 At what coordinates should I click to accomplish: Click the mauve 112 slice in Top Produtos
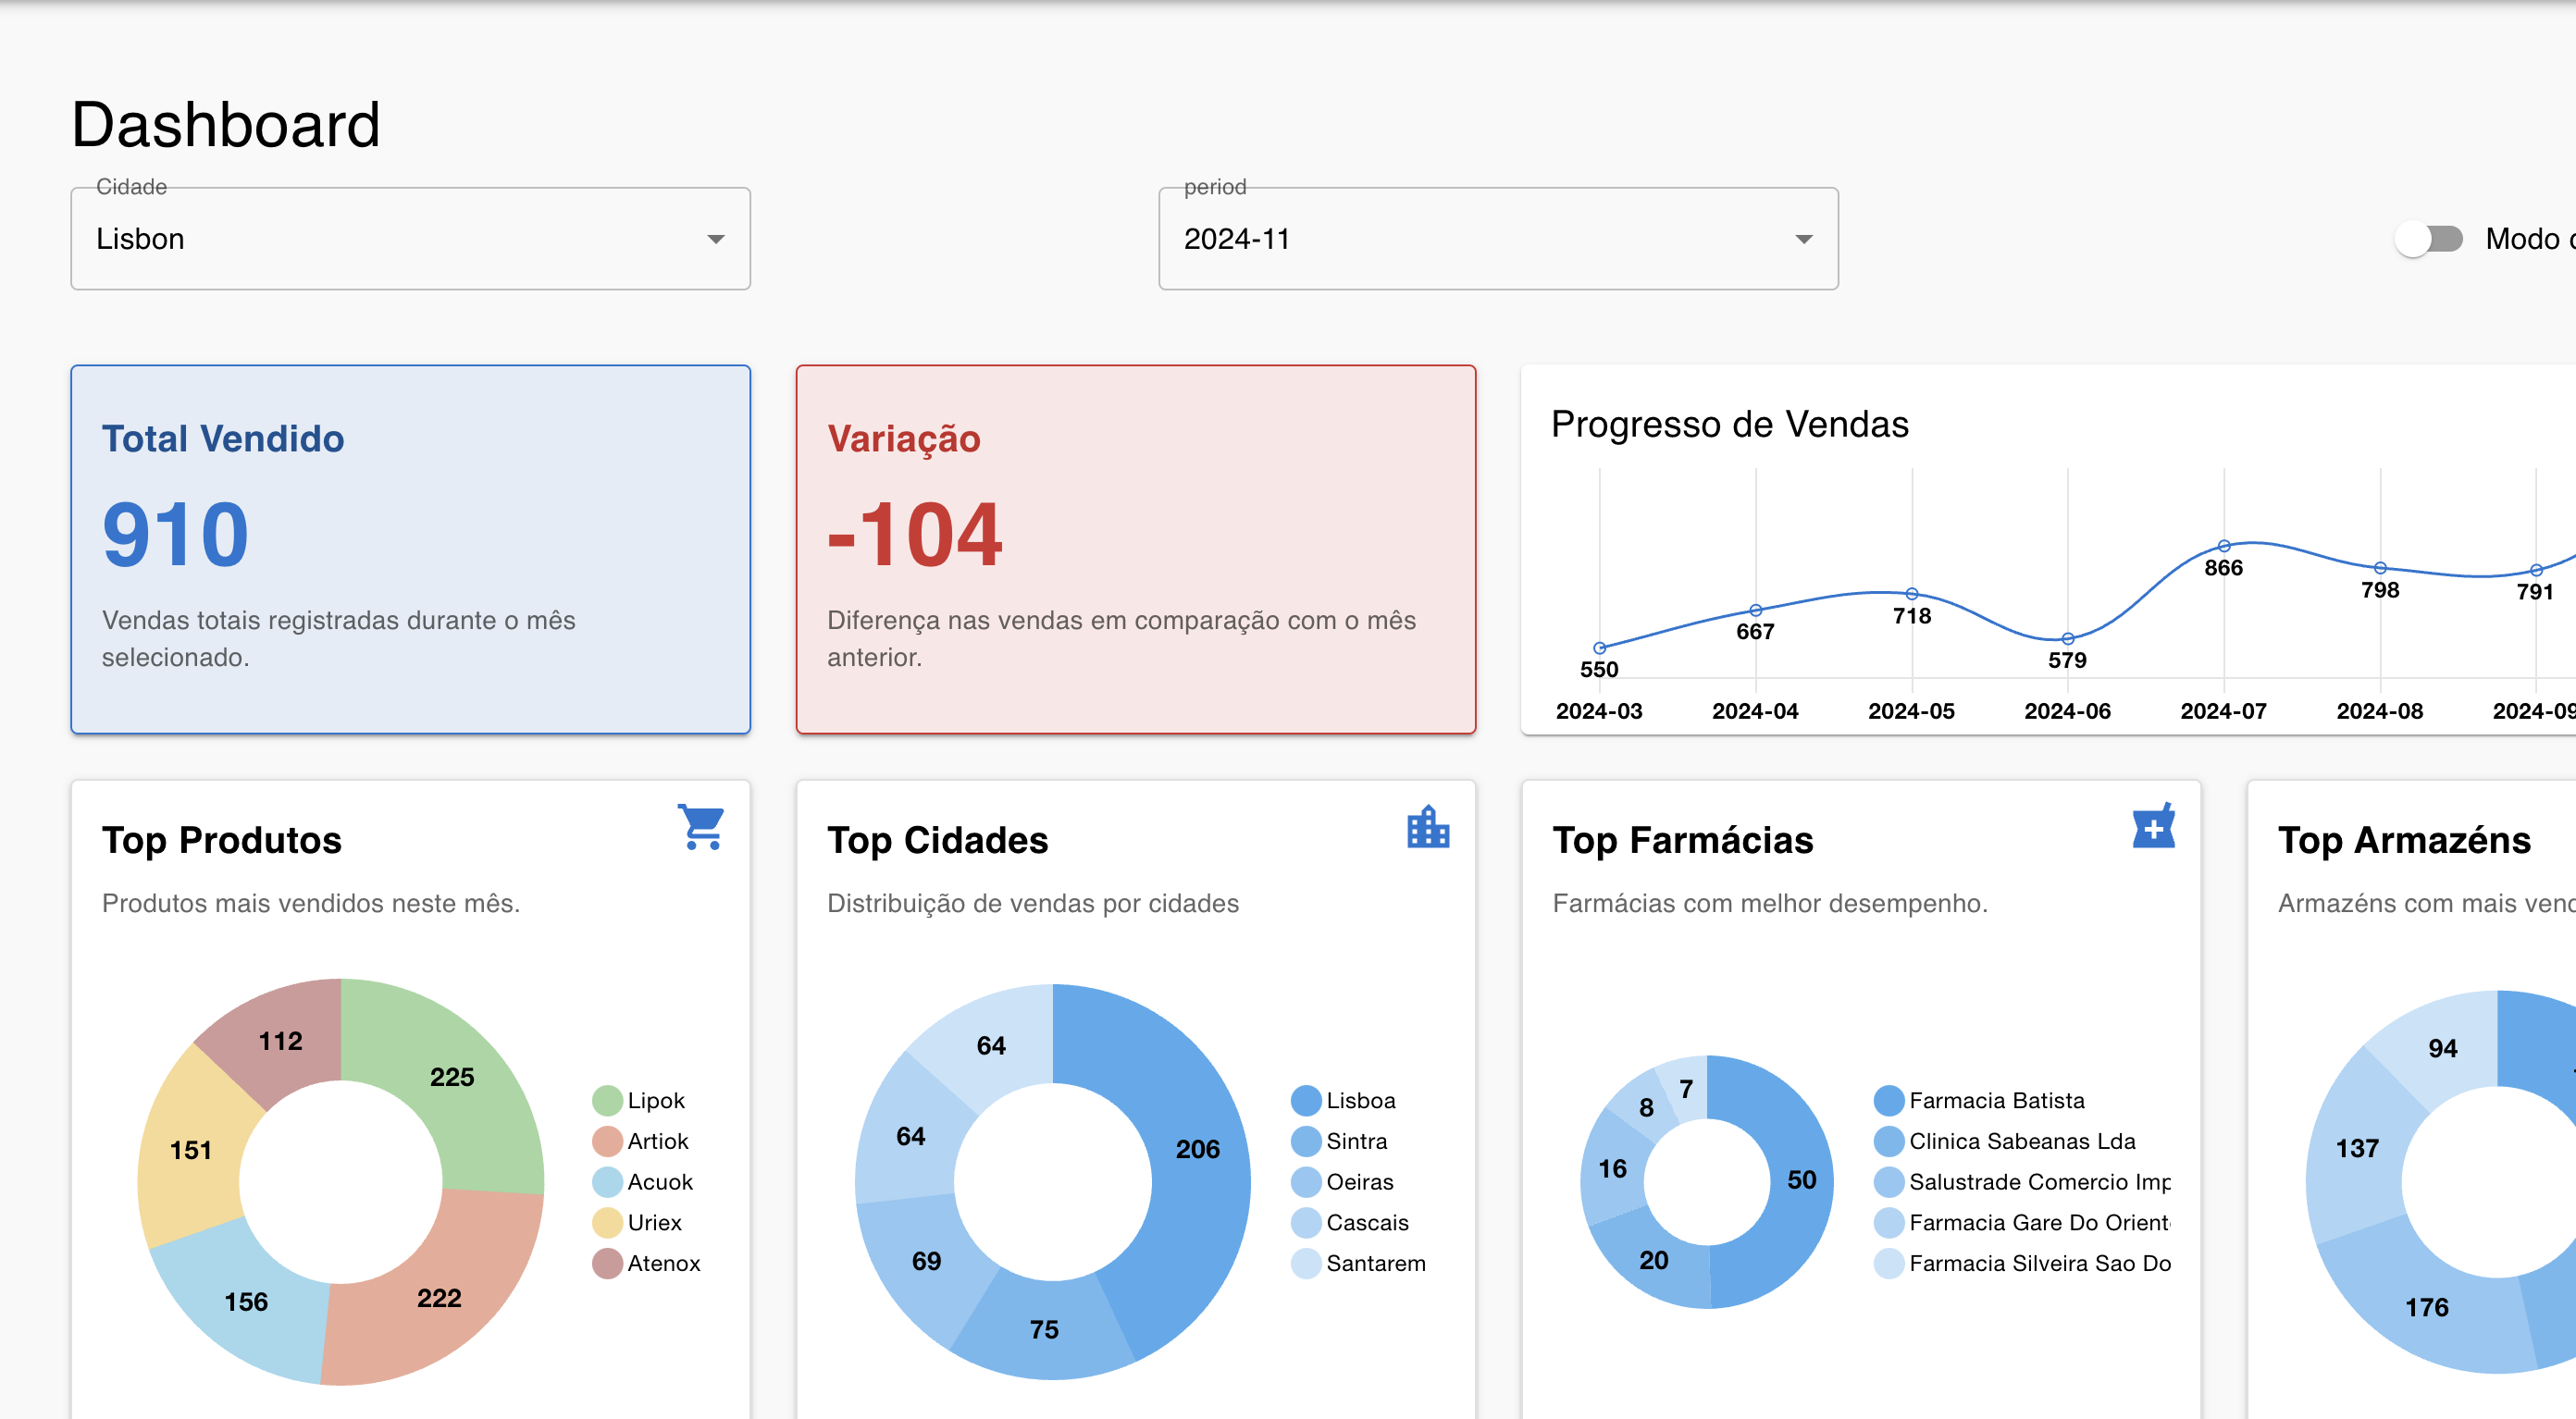(281, 1041)
